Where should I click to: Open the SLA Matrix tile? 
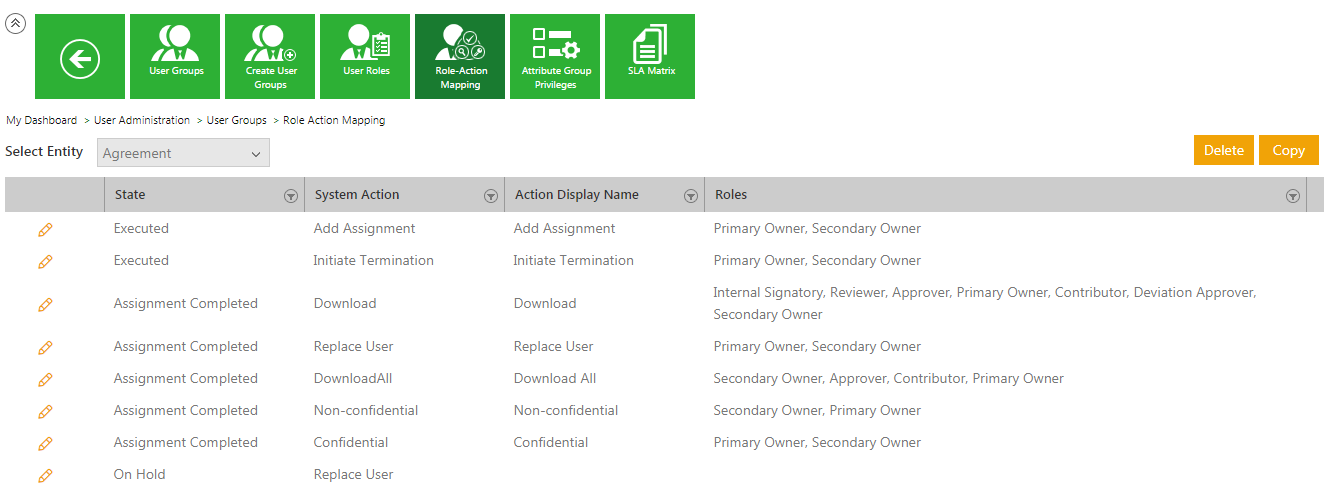[650, 57]
